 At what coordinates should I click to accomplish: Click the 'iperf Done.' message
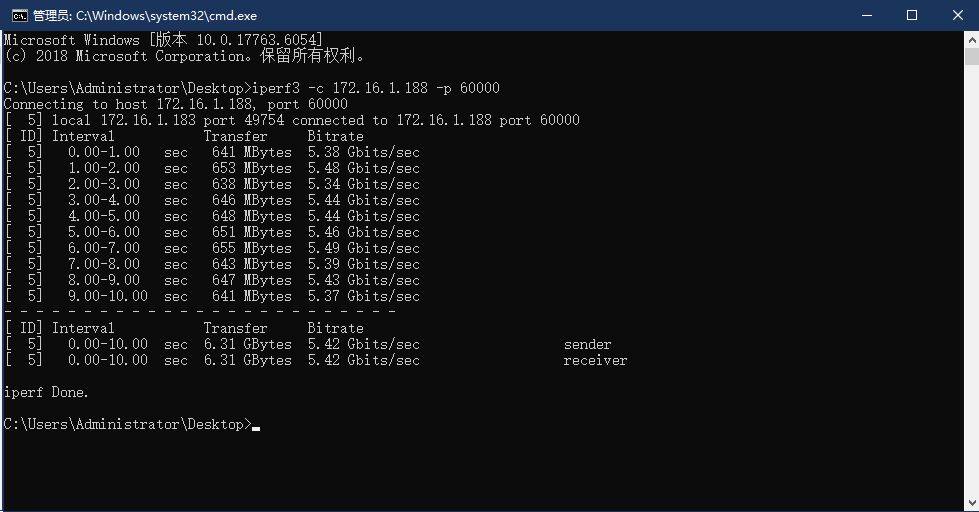46,392
